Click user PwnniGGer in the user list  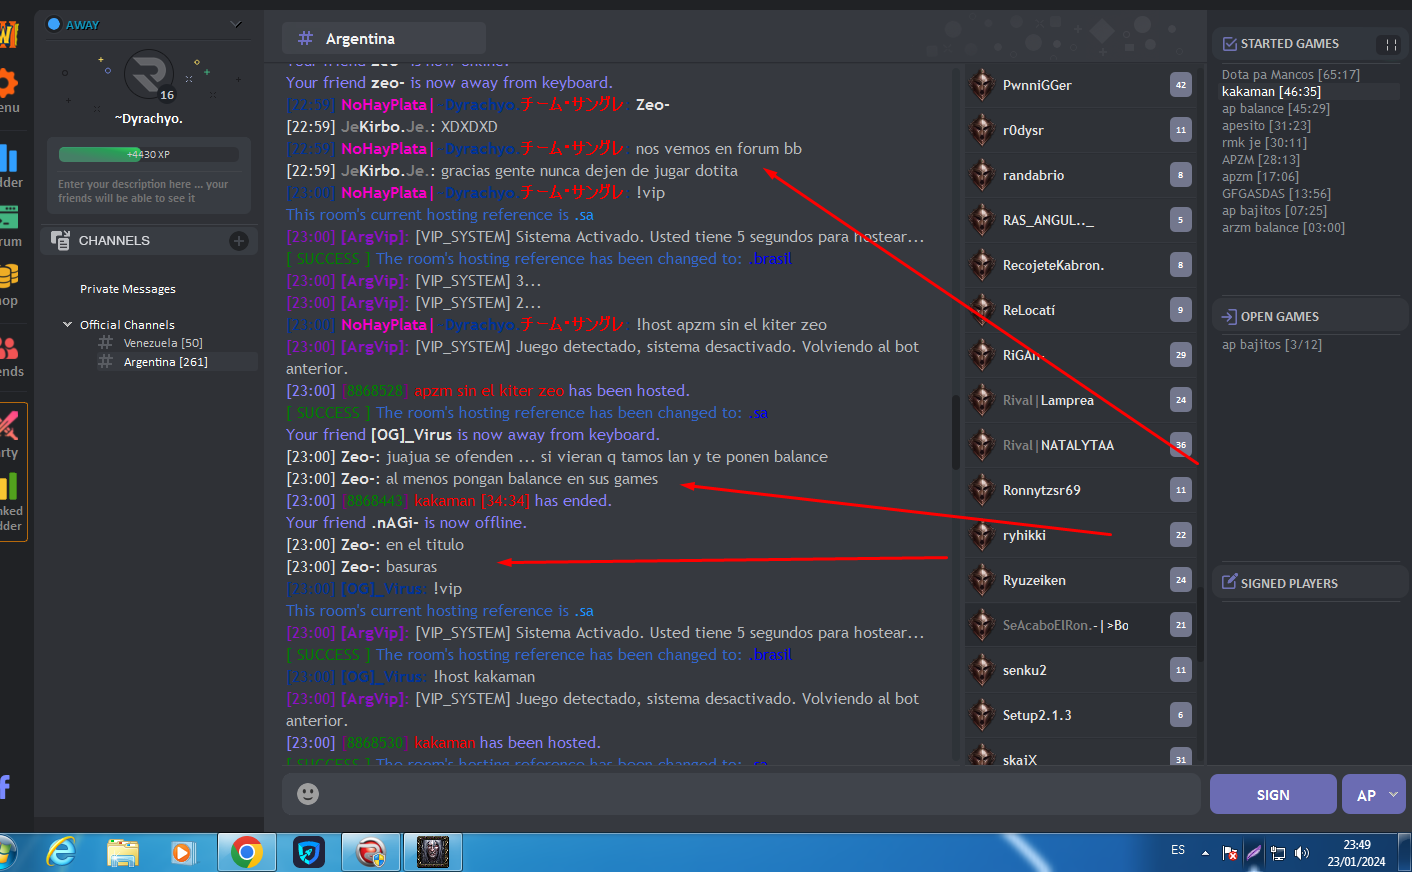pos(1037,85)
